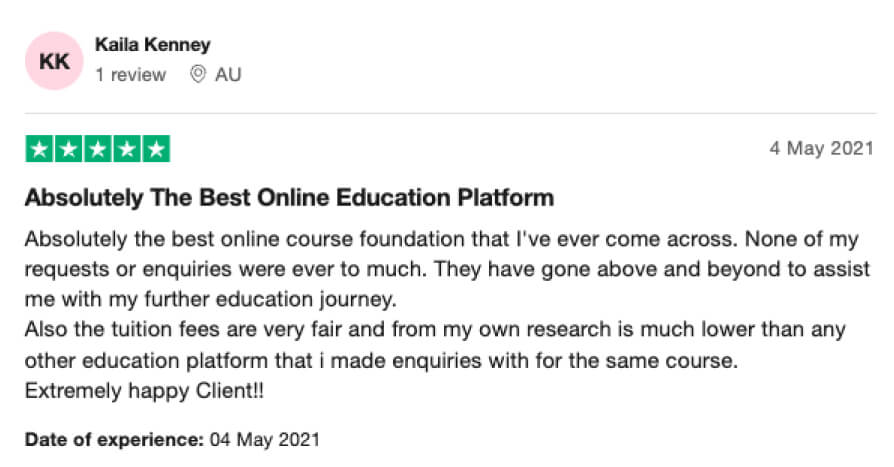The width and height of the screenshot is (894, 467).
Task: Click the 4 May 2021 review date
Action: coord(821,149)
